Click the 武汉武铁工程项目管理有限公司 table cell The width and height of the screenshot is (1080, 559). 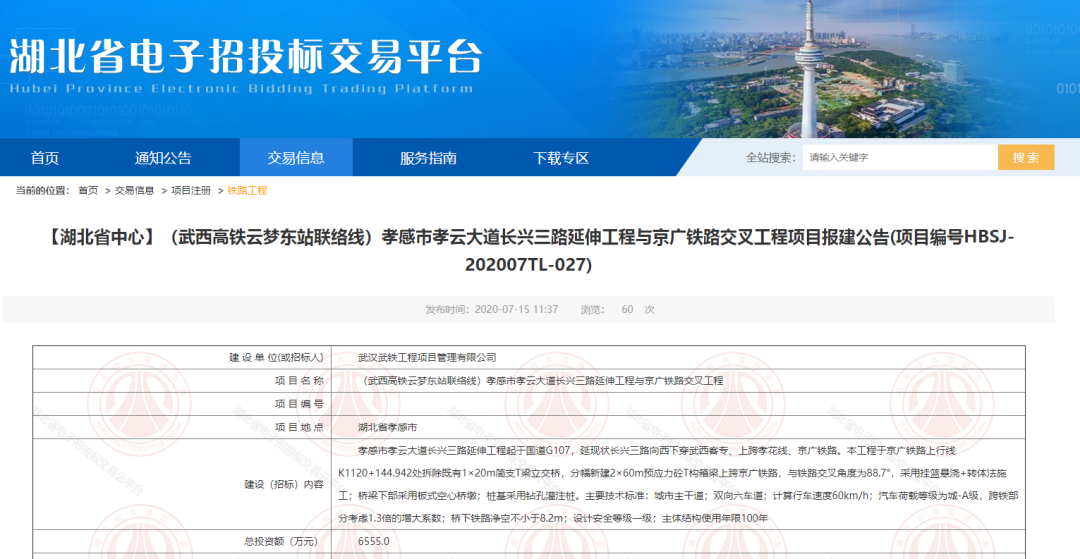click(x=427, y=357)
